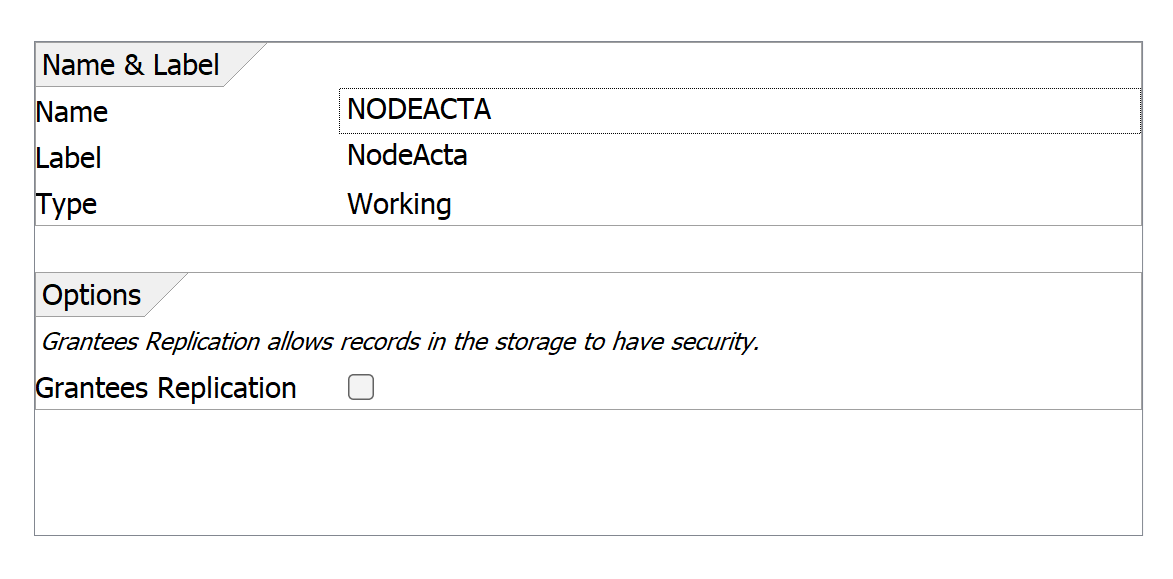Click the blank separator row above Options
1173x579 pixels.
coord(588,249)
